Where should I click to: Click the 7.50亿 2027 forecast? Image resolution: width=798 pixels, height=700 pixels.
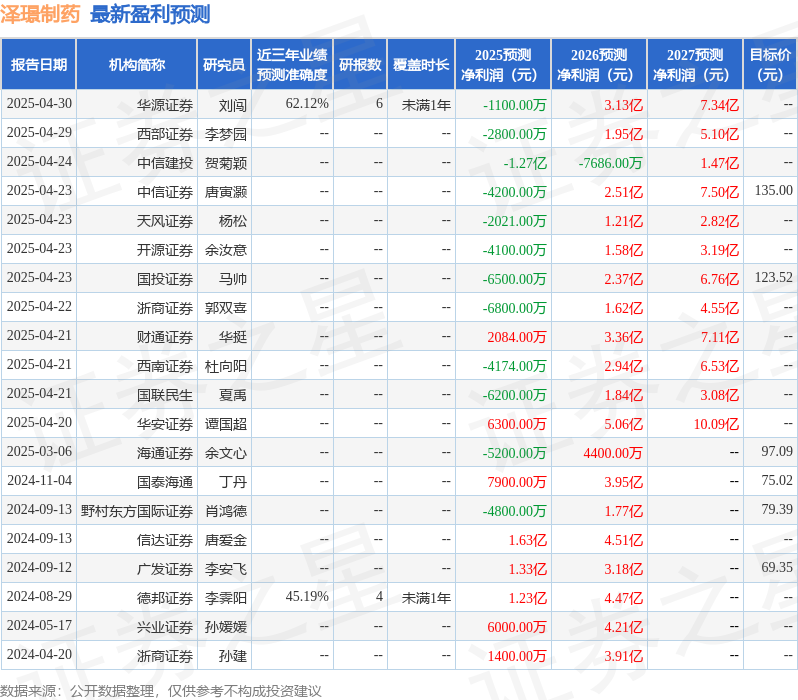(x=720, y=192)
